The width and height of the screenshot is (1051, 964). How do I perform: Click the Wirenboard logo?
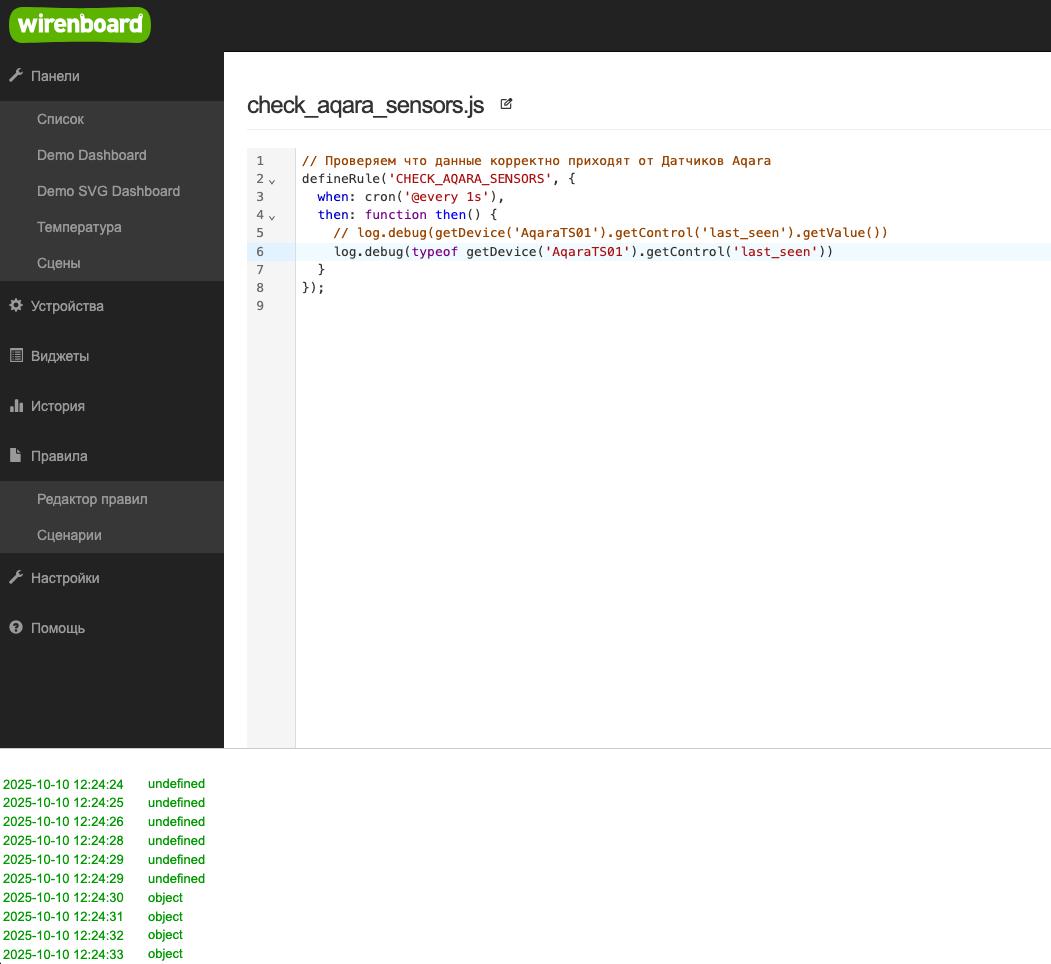[x=80, y=25]
